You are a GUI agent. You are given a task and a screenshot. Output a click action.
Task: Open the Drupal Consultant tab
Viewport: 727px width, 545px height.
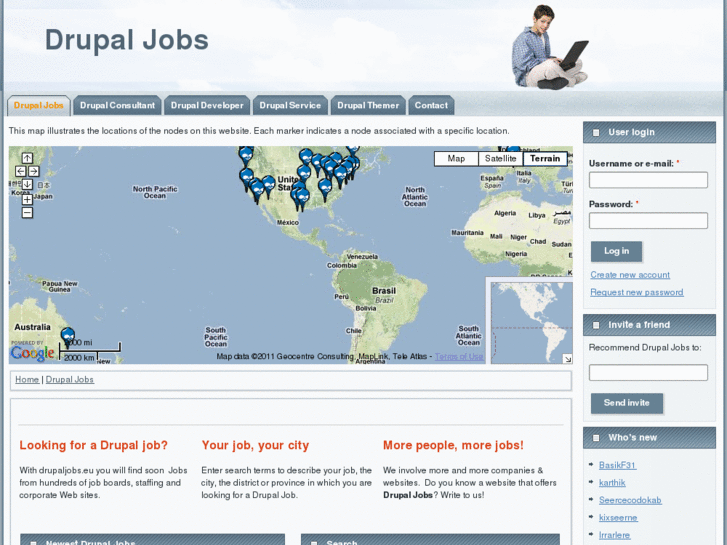(x=117, y=105)
